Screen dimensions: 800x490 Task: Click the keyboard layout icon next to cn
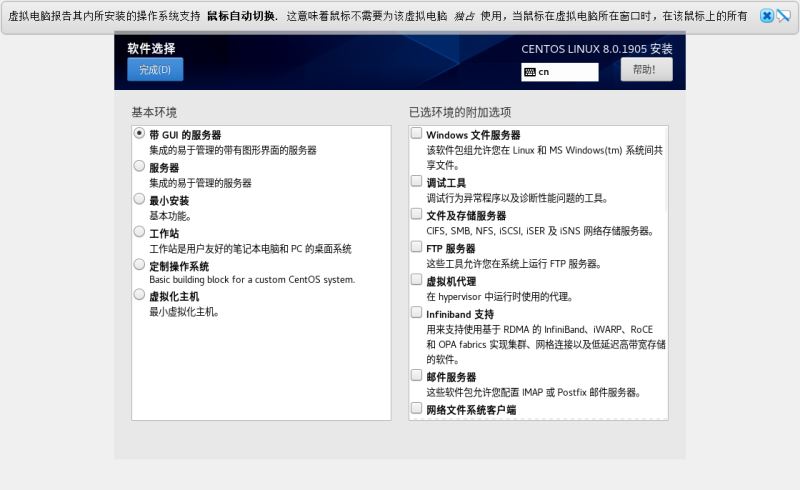[529, 72]
